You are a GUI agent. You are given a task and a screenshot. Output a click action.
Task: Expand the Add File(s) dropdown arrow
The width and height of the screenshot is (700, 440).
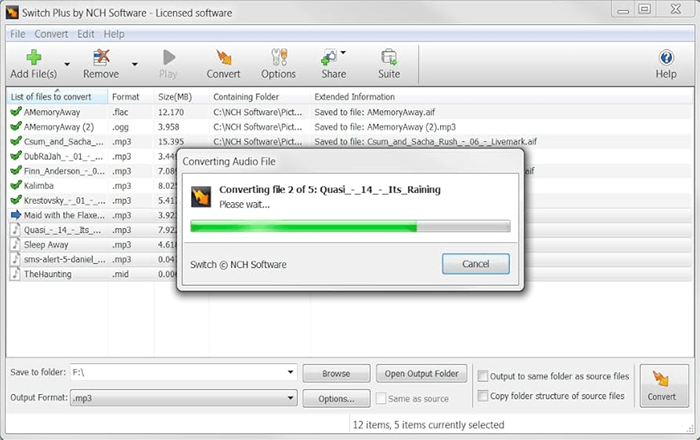point(67,65)
